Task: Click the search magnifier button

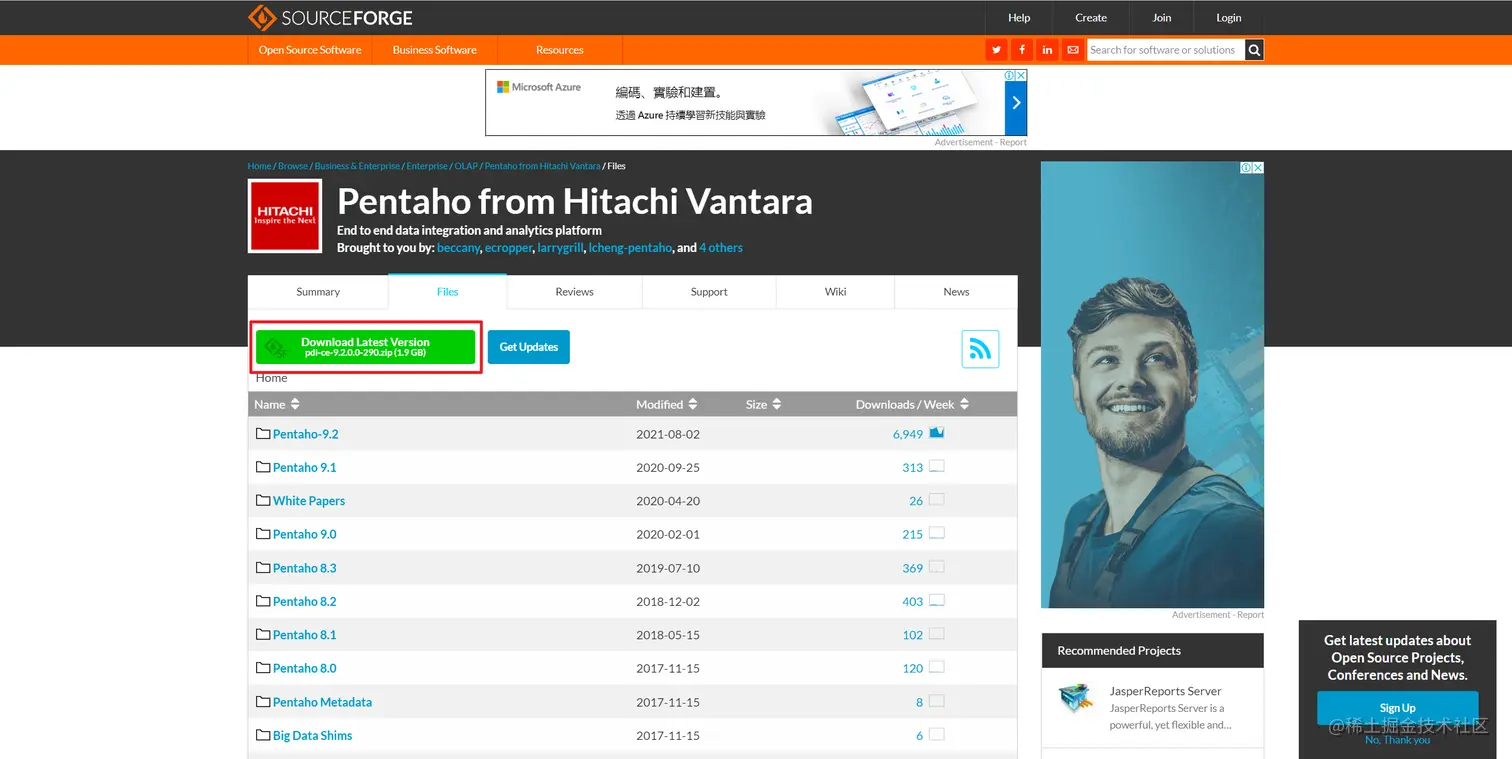Action: (x=1254, y=50)
